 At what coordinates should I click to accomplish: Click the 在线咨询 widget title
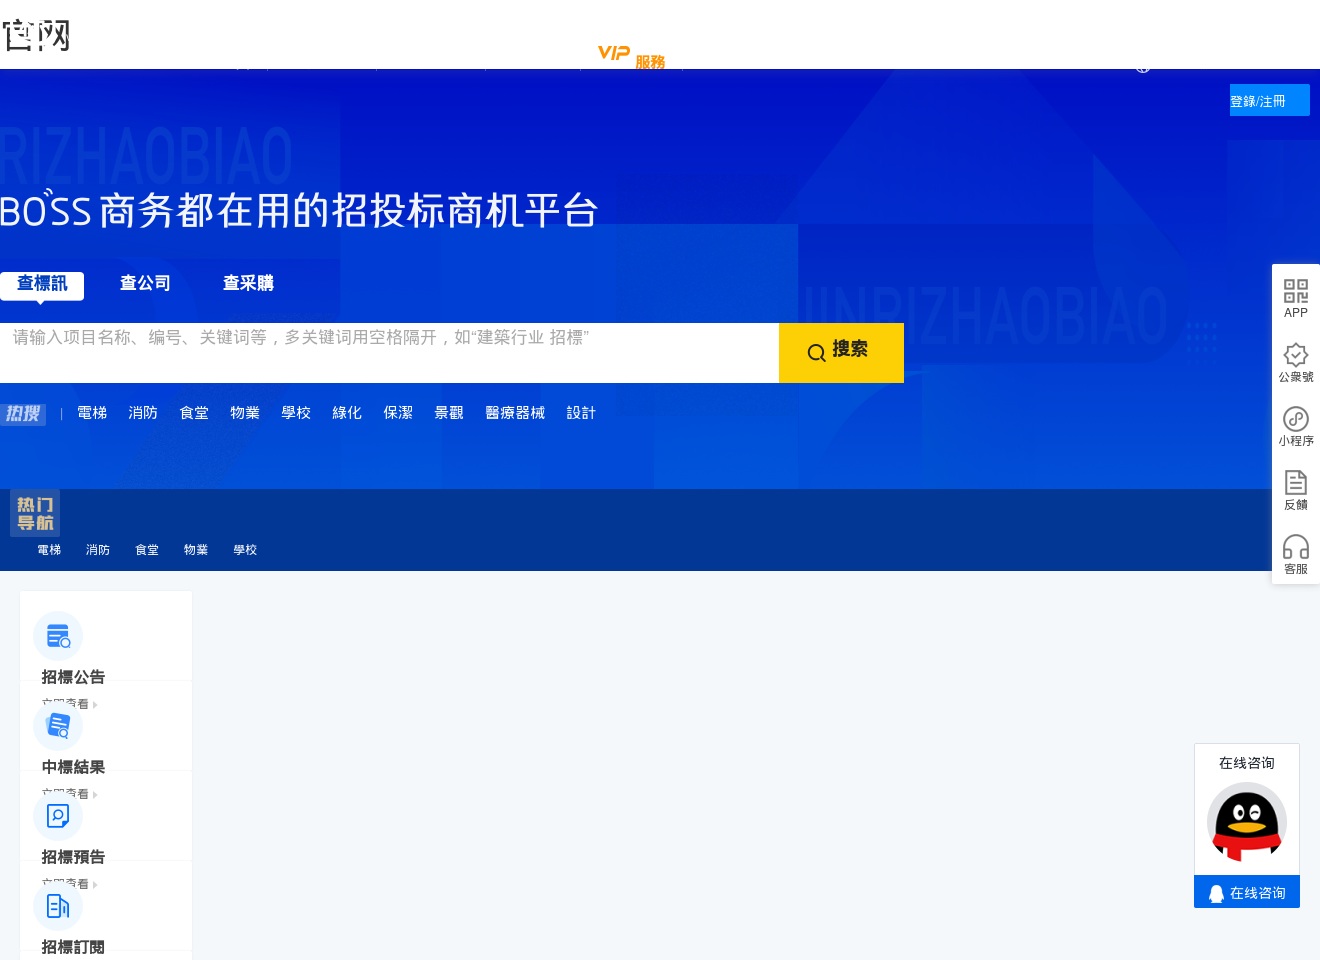pyautogui.click(x=1247, y=763)
